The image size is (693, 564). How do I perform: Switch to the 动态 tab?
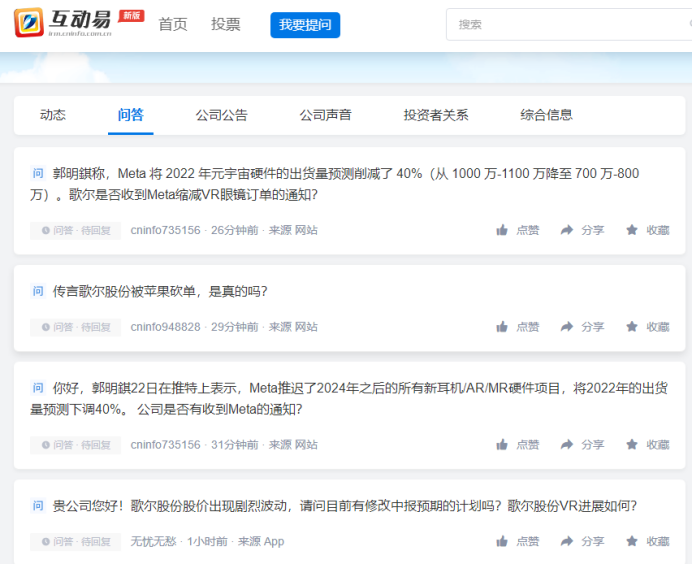tap(53, 115)
